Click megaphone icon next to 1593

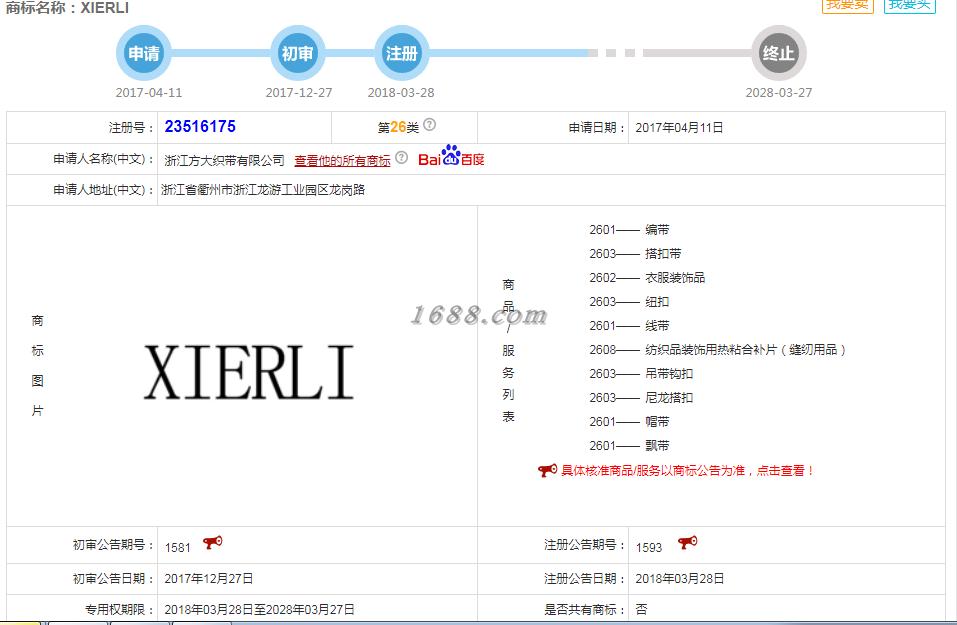click(687, 542)
